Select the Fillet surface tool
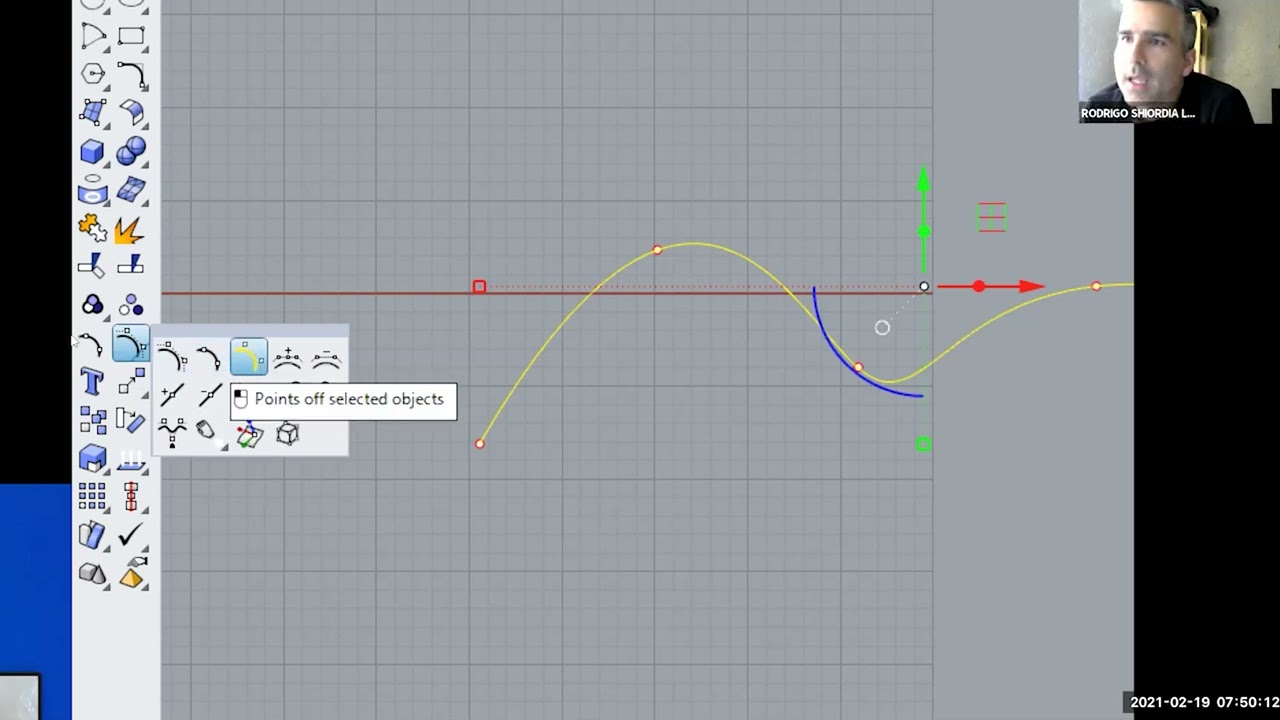Screen dimensions: 1280x720 coord(131,112)
